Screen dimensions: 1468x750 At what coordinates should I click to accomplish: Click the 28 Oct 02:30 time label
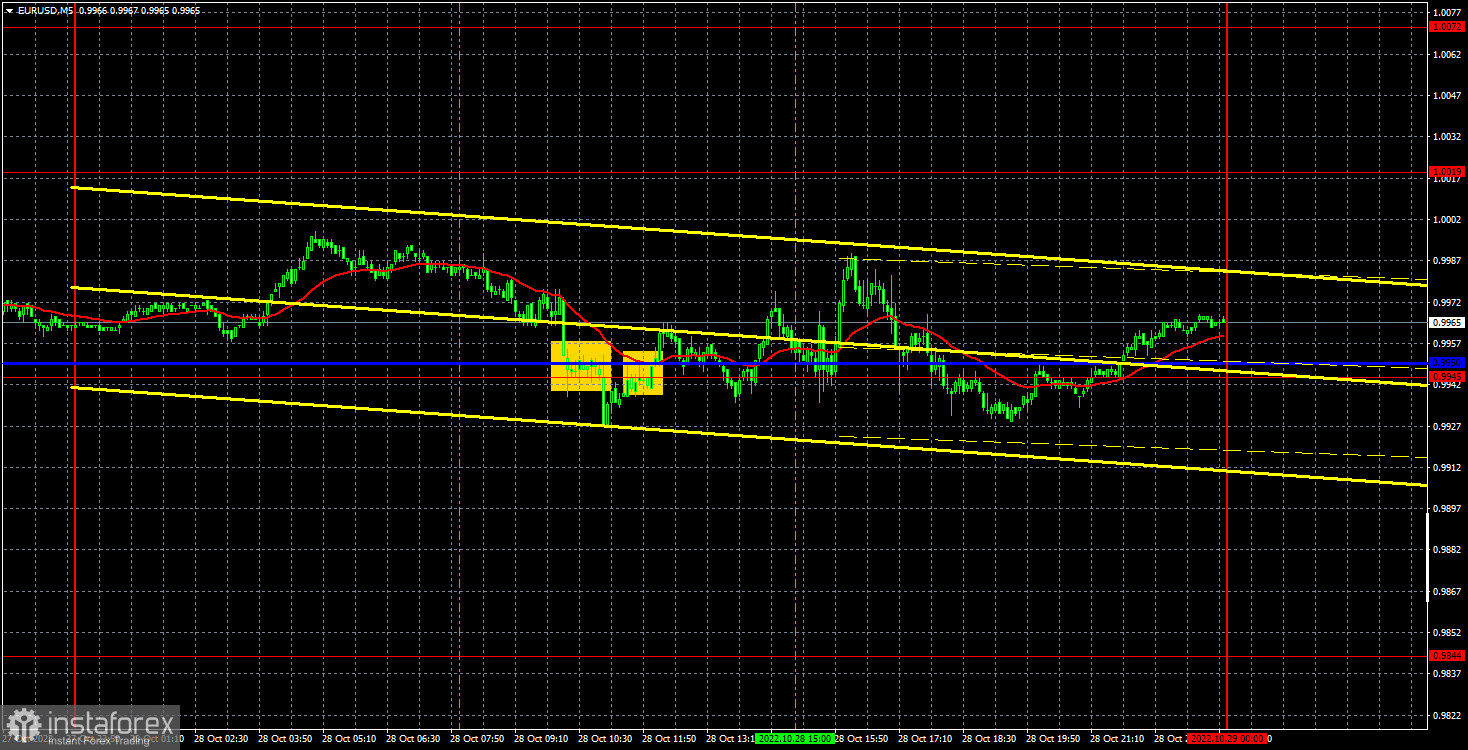[x=222, y=739]
